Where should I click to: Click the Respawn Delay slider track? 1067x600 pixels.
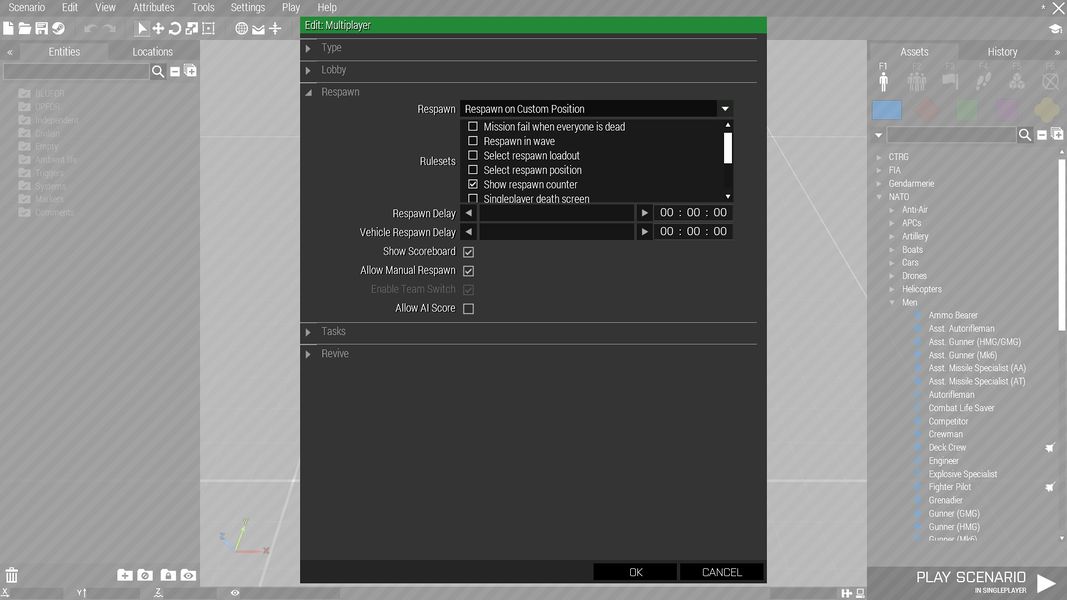click(x=556, y=213)
